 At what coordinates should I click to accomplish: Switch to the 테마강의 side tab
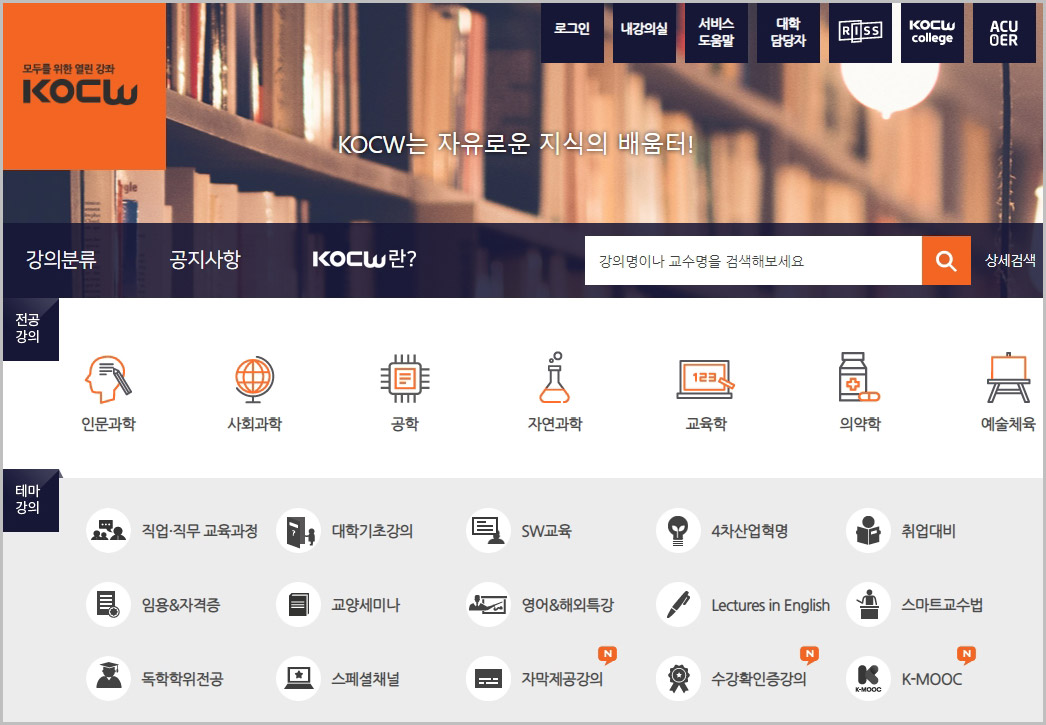tap(31, 500)
